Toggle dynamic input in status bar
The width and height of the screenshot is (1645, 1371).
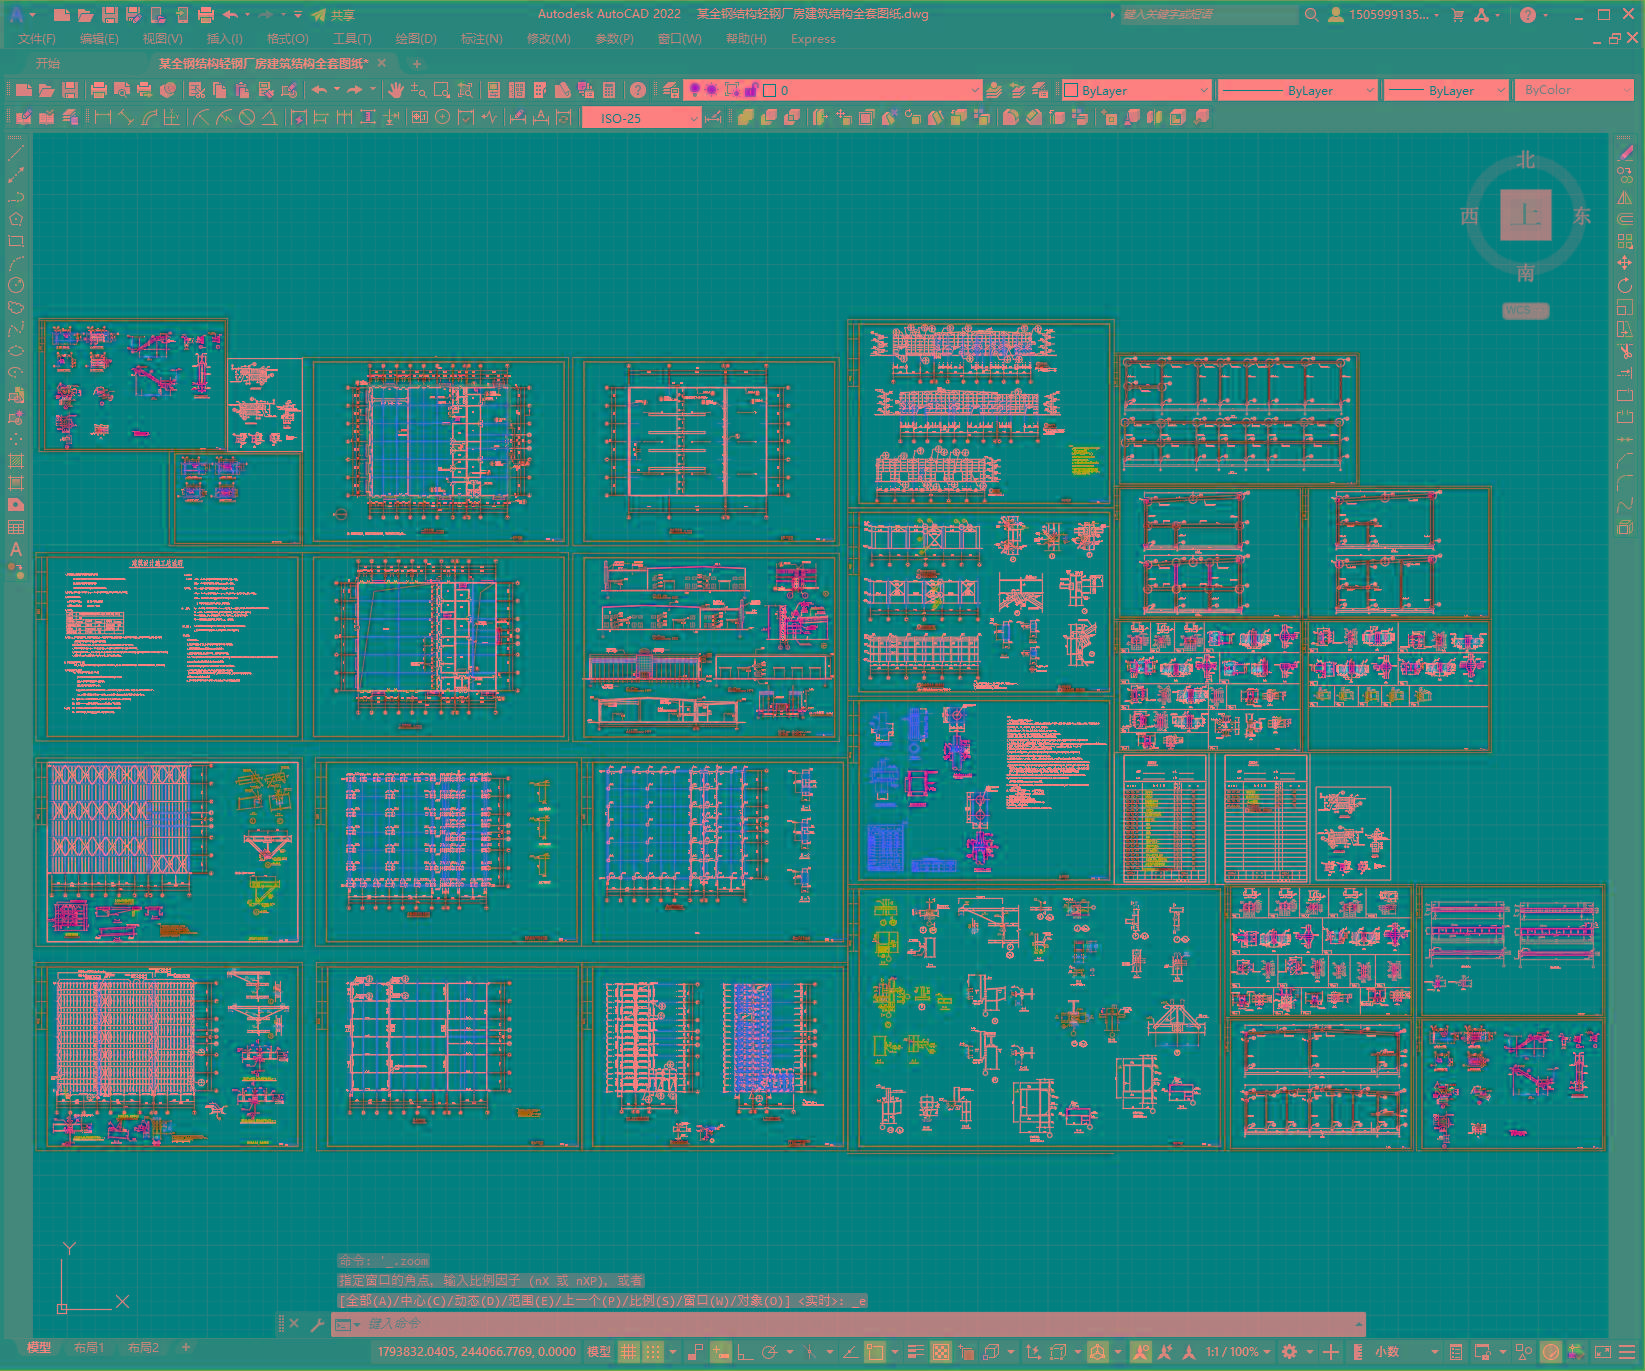(721, 1352)
